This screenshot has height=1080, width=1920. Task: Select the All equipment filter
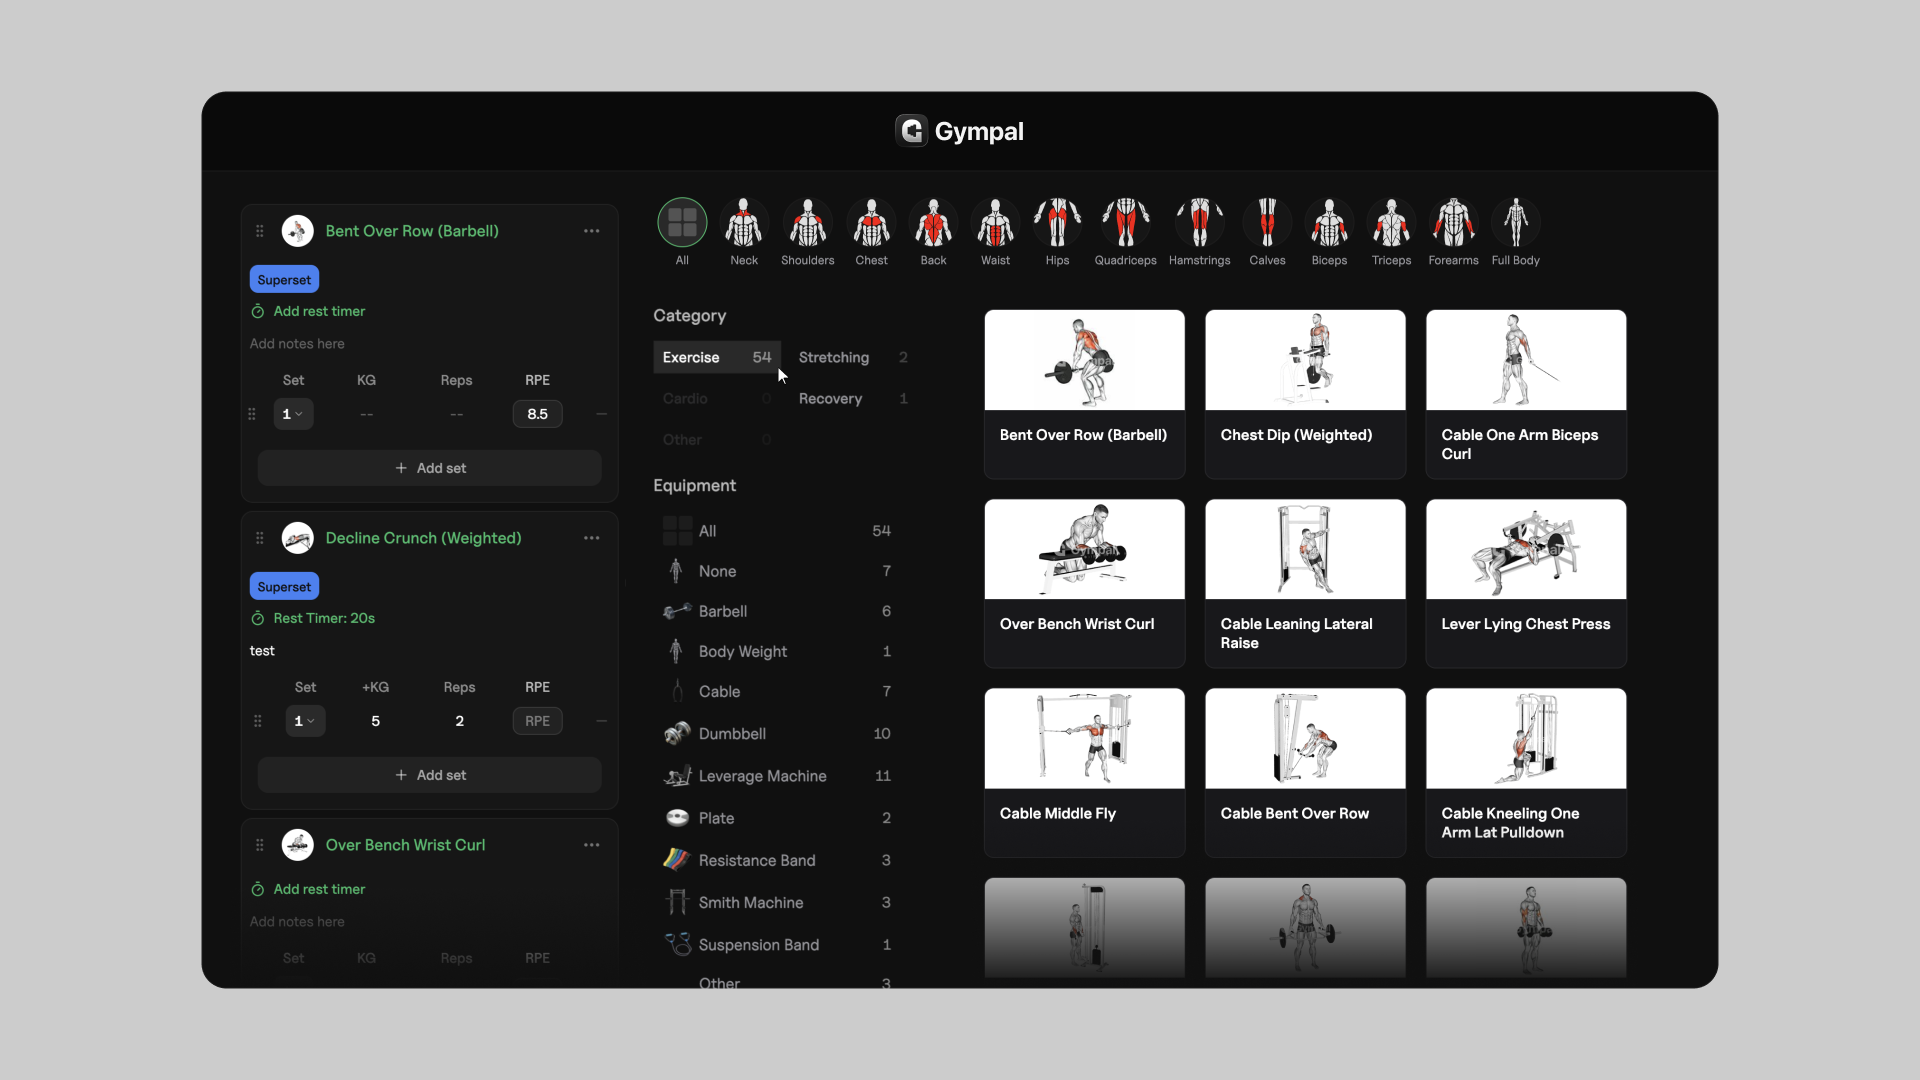pos(777,531)
